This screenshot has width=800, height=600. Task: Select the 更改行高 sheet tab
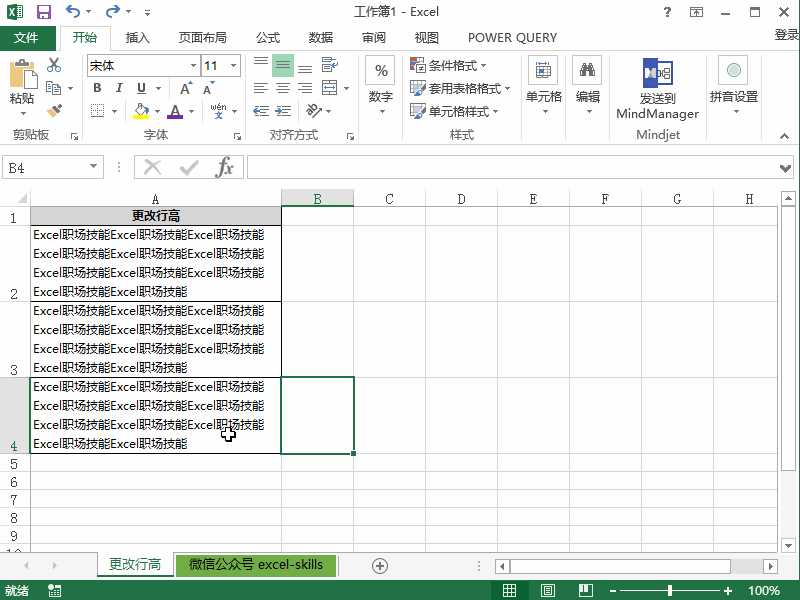point(135,564)
